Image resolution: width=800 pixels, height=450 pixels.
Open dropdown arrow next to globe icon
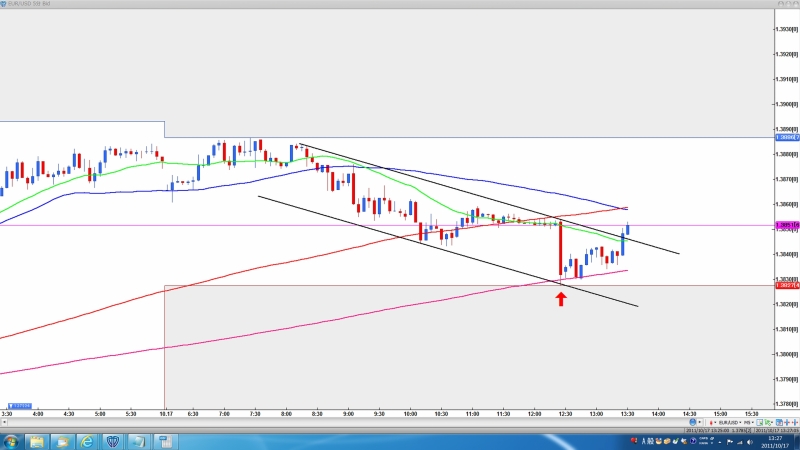699,422
